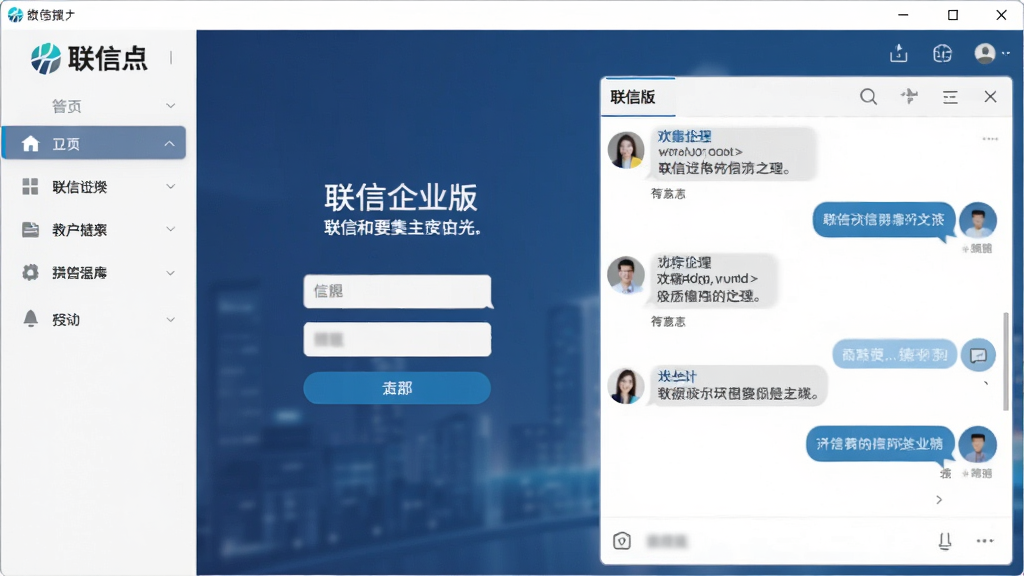Click the top-right sender avatar in chat
The image size is (1024, 576).
(x=978, y=221)
